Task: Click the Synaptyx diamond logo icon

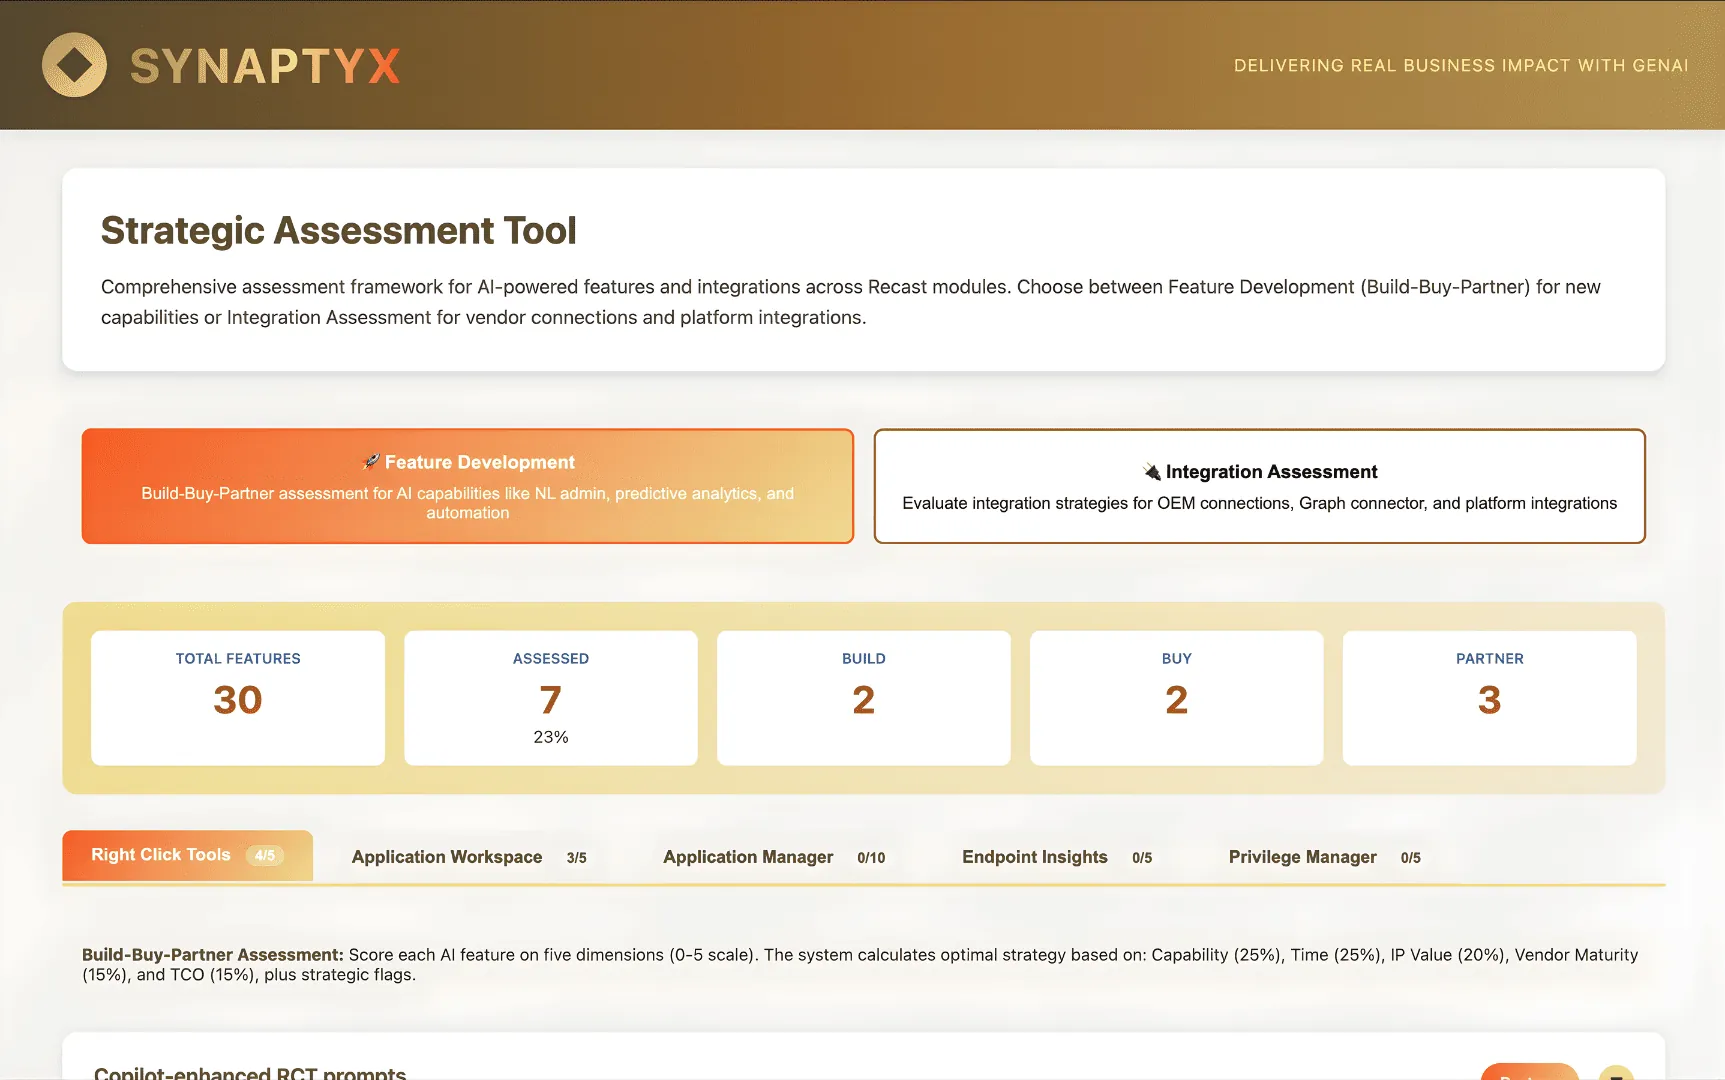Action: click(x=74, y=65)
